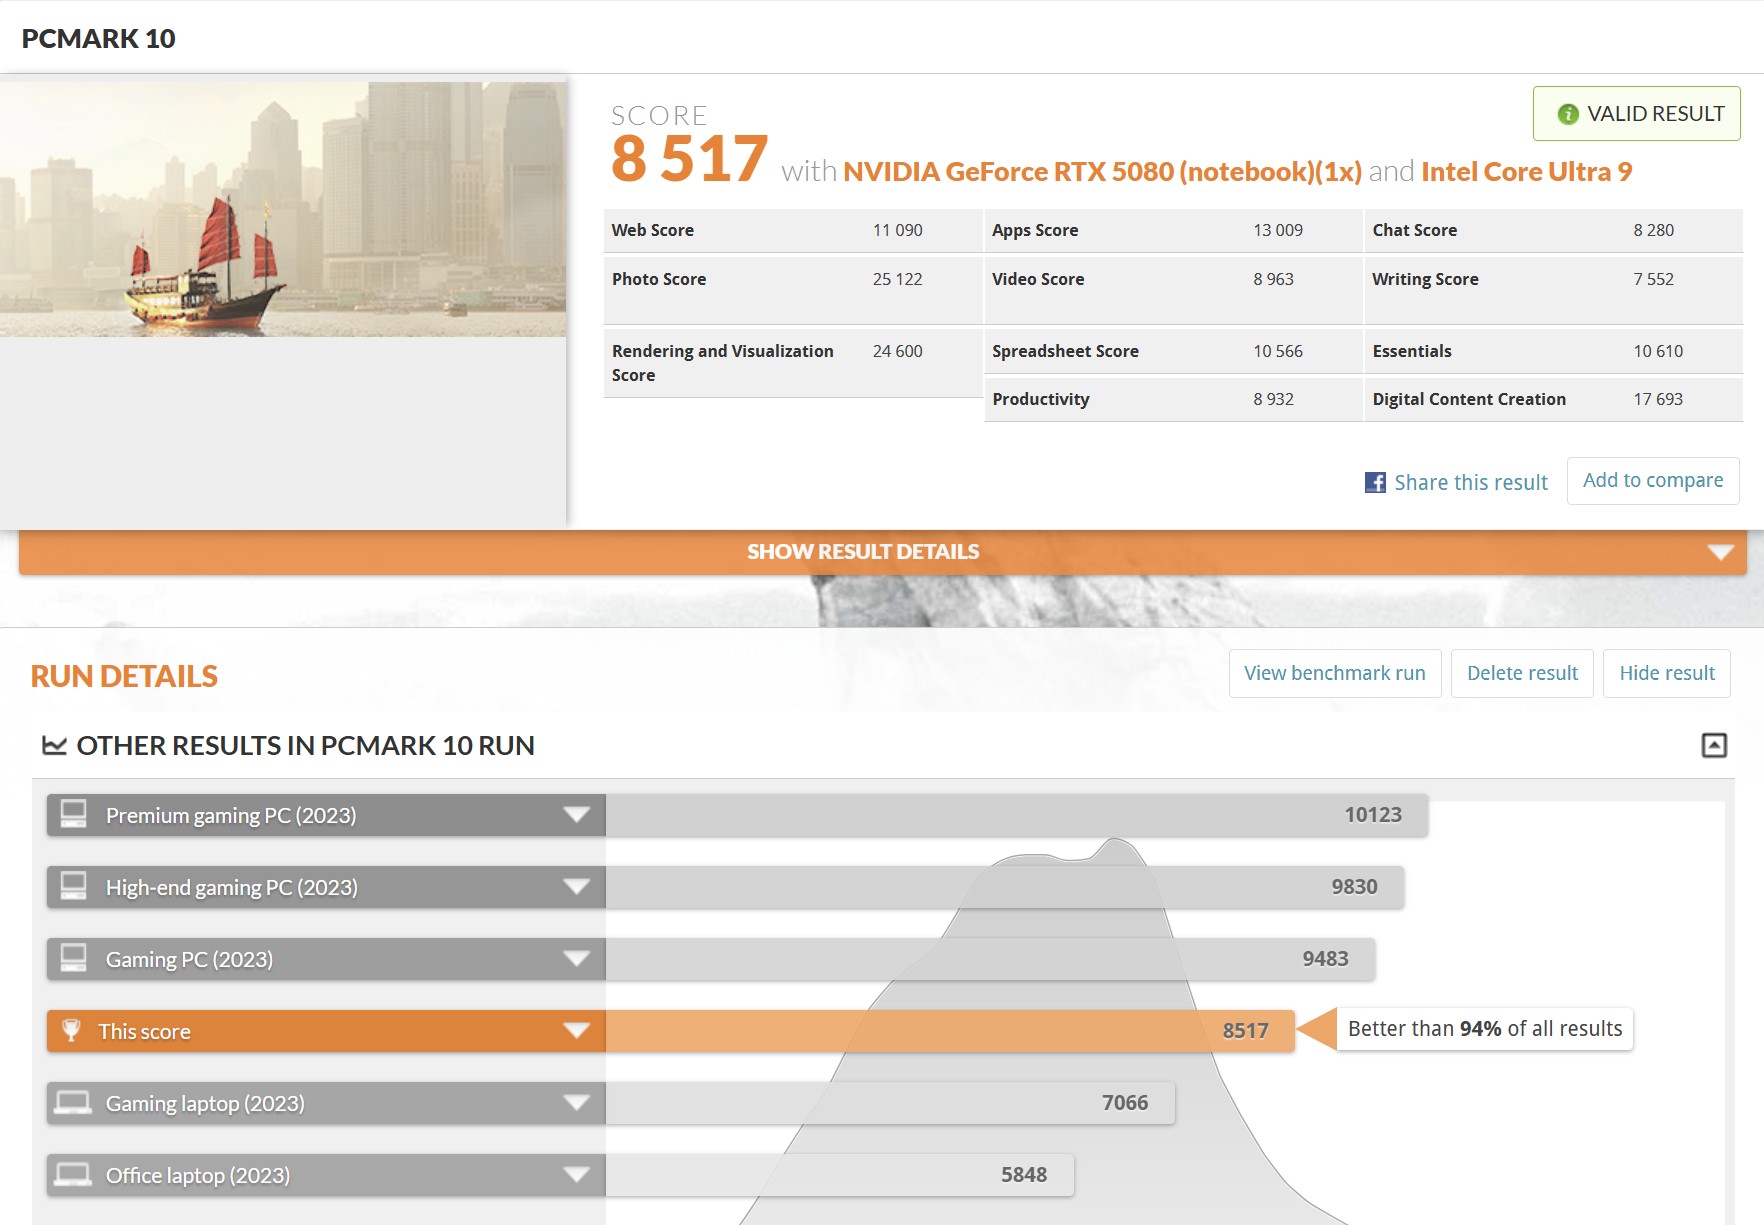Image resolution: width=1764 pixels, height=1225 pixels.
Task: Click the chart icon beside Other Results heading
Action: (x=54, y=745)
